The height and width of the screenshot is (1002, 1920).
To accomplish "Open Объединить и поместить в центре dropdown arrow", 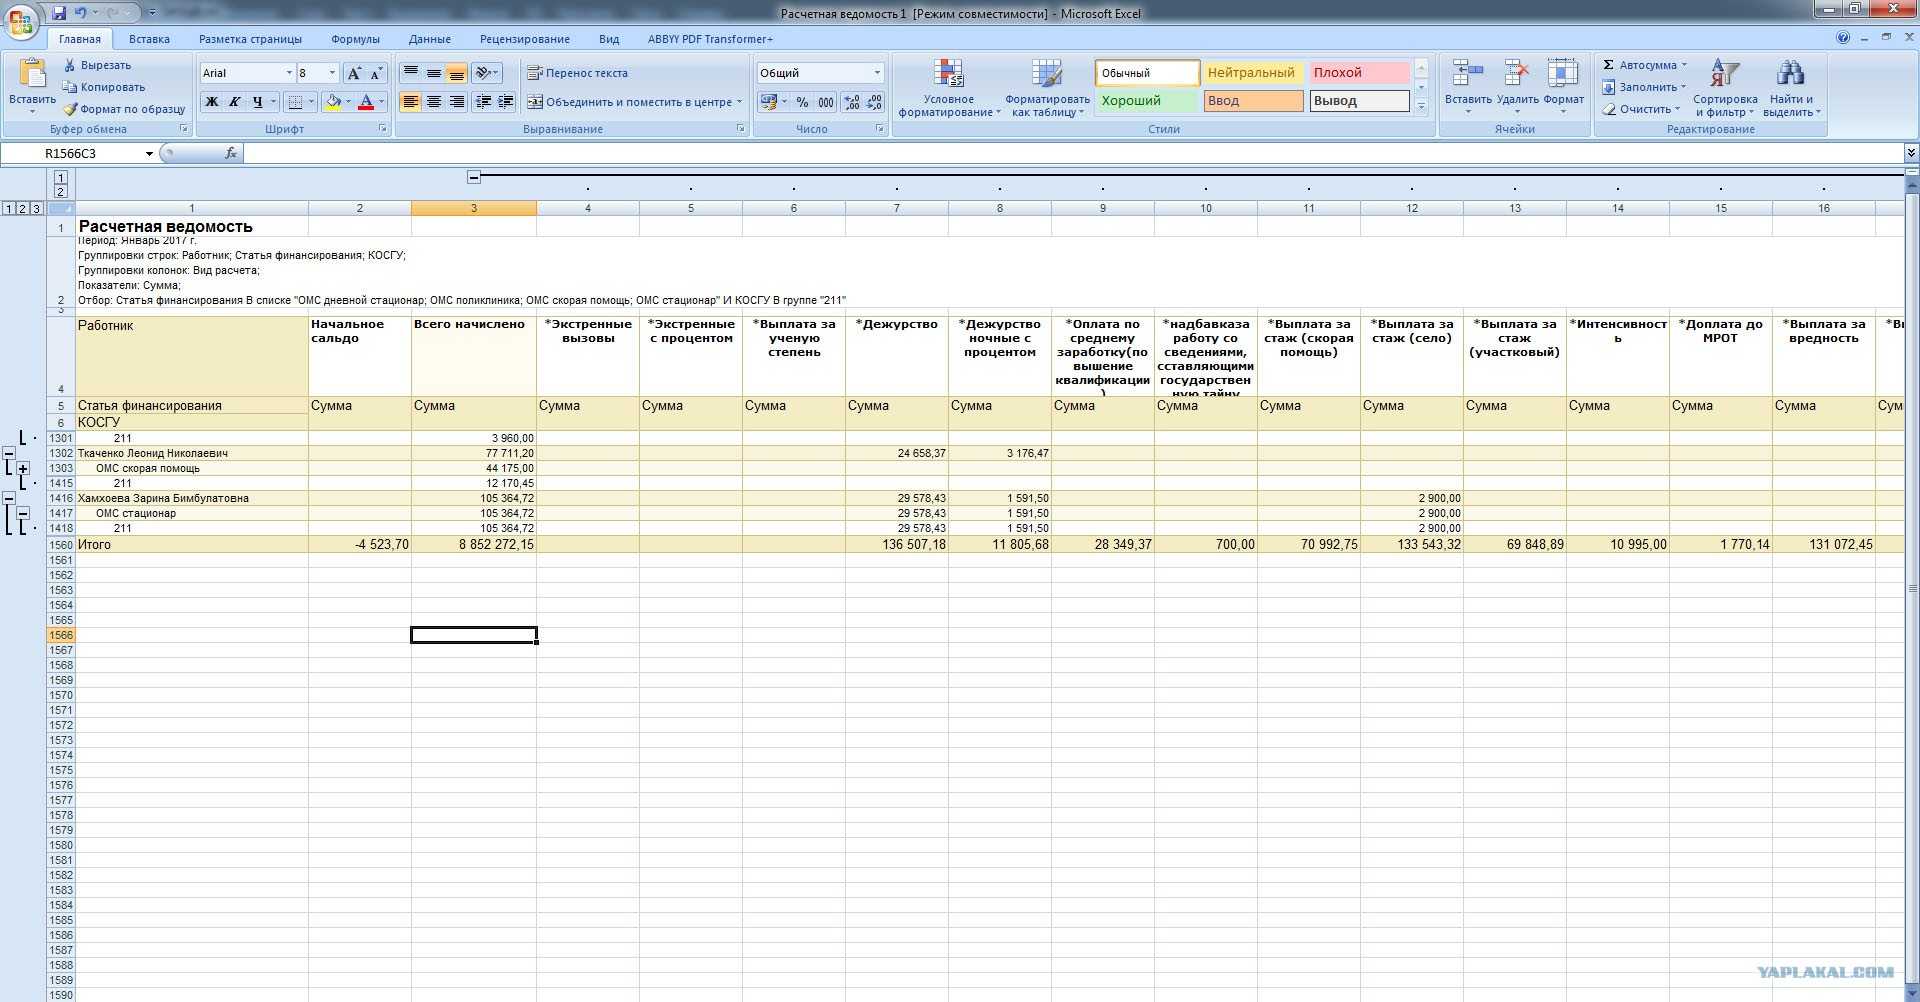I will (x=739, y=102).
